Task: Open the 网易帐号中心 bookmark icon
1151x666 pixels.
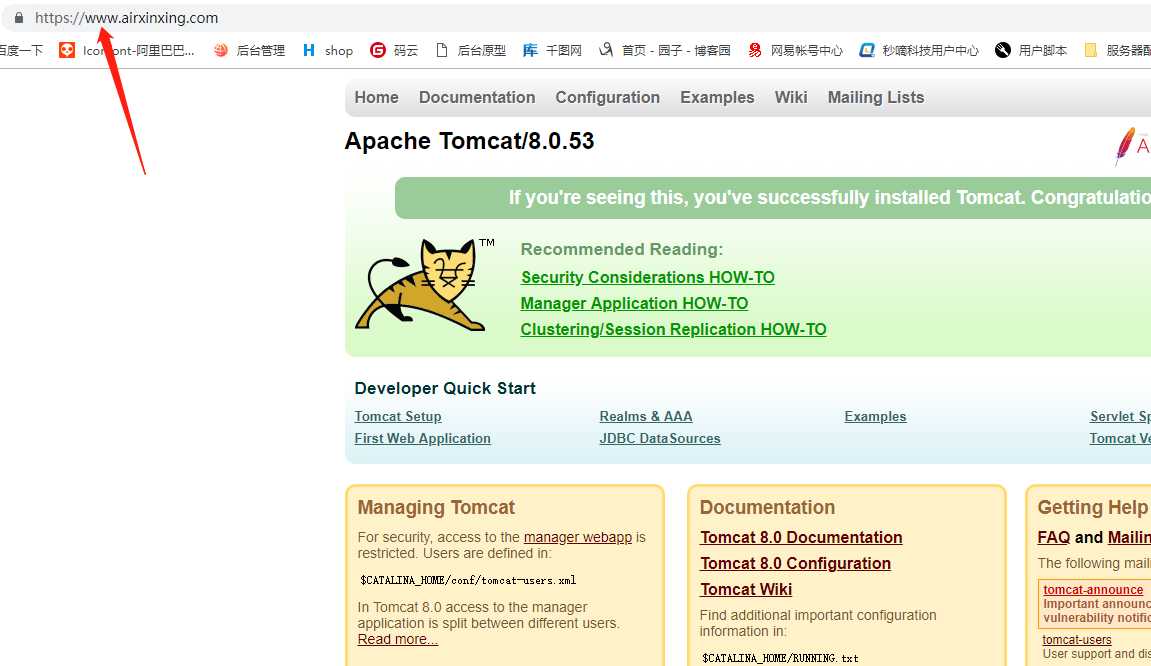Action: coord(755,50)
